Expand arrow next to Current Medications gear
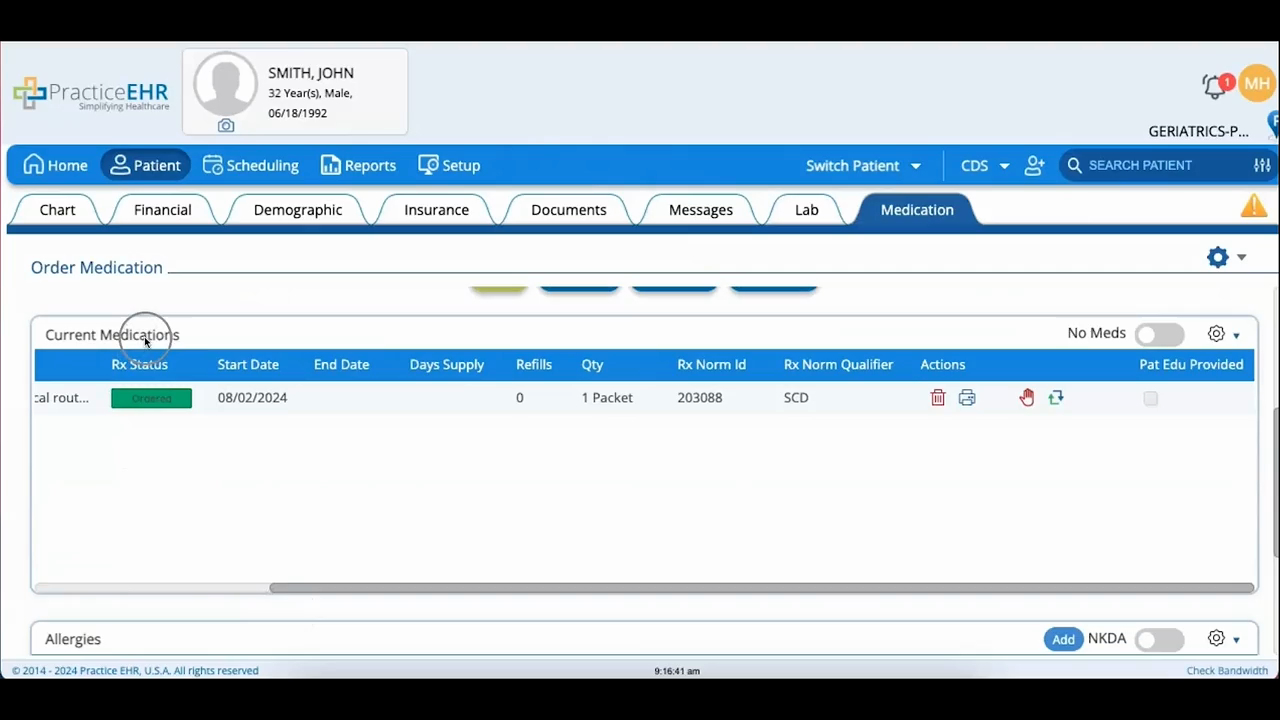This screenshot has width=1280, height=720. 1237,335
